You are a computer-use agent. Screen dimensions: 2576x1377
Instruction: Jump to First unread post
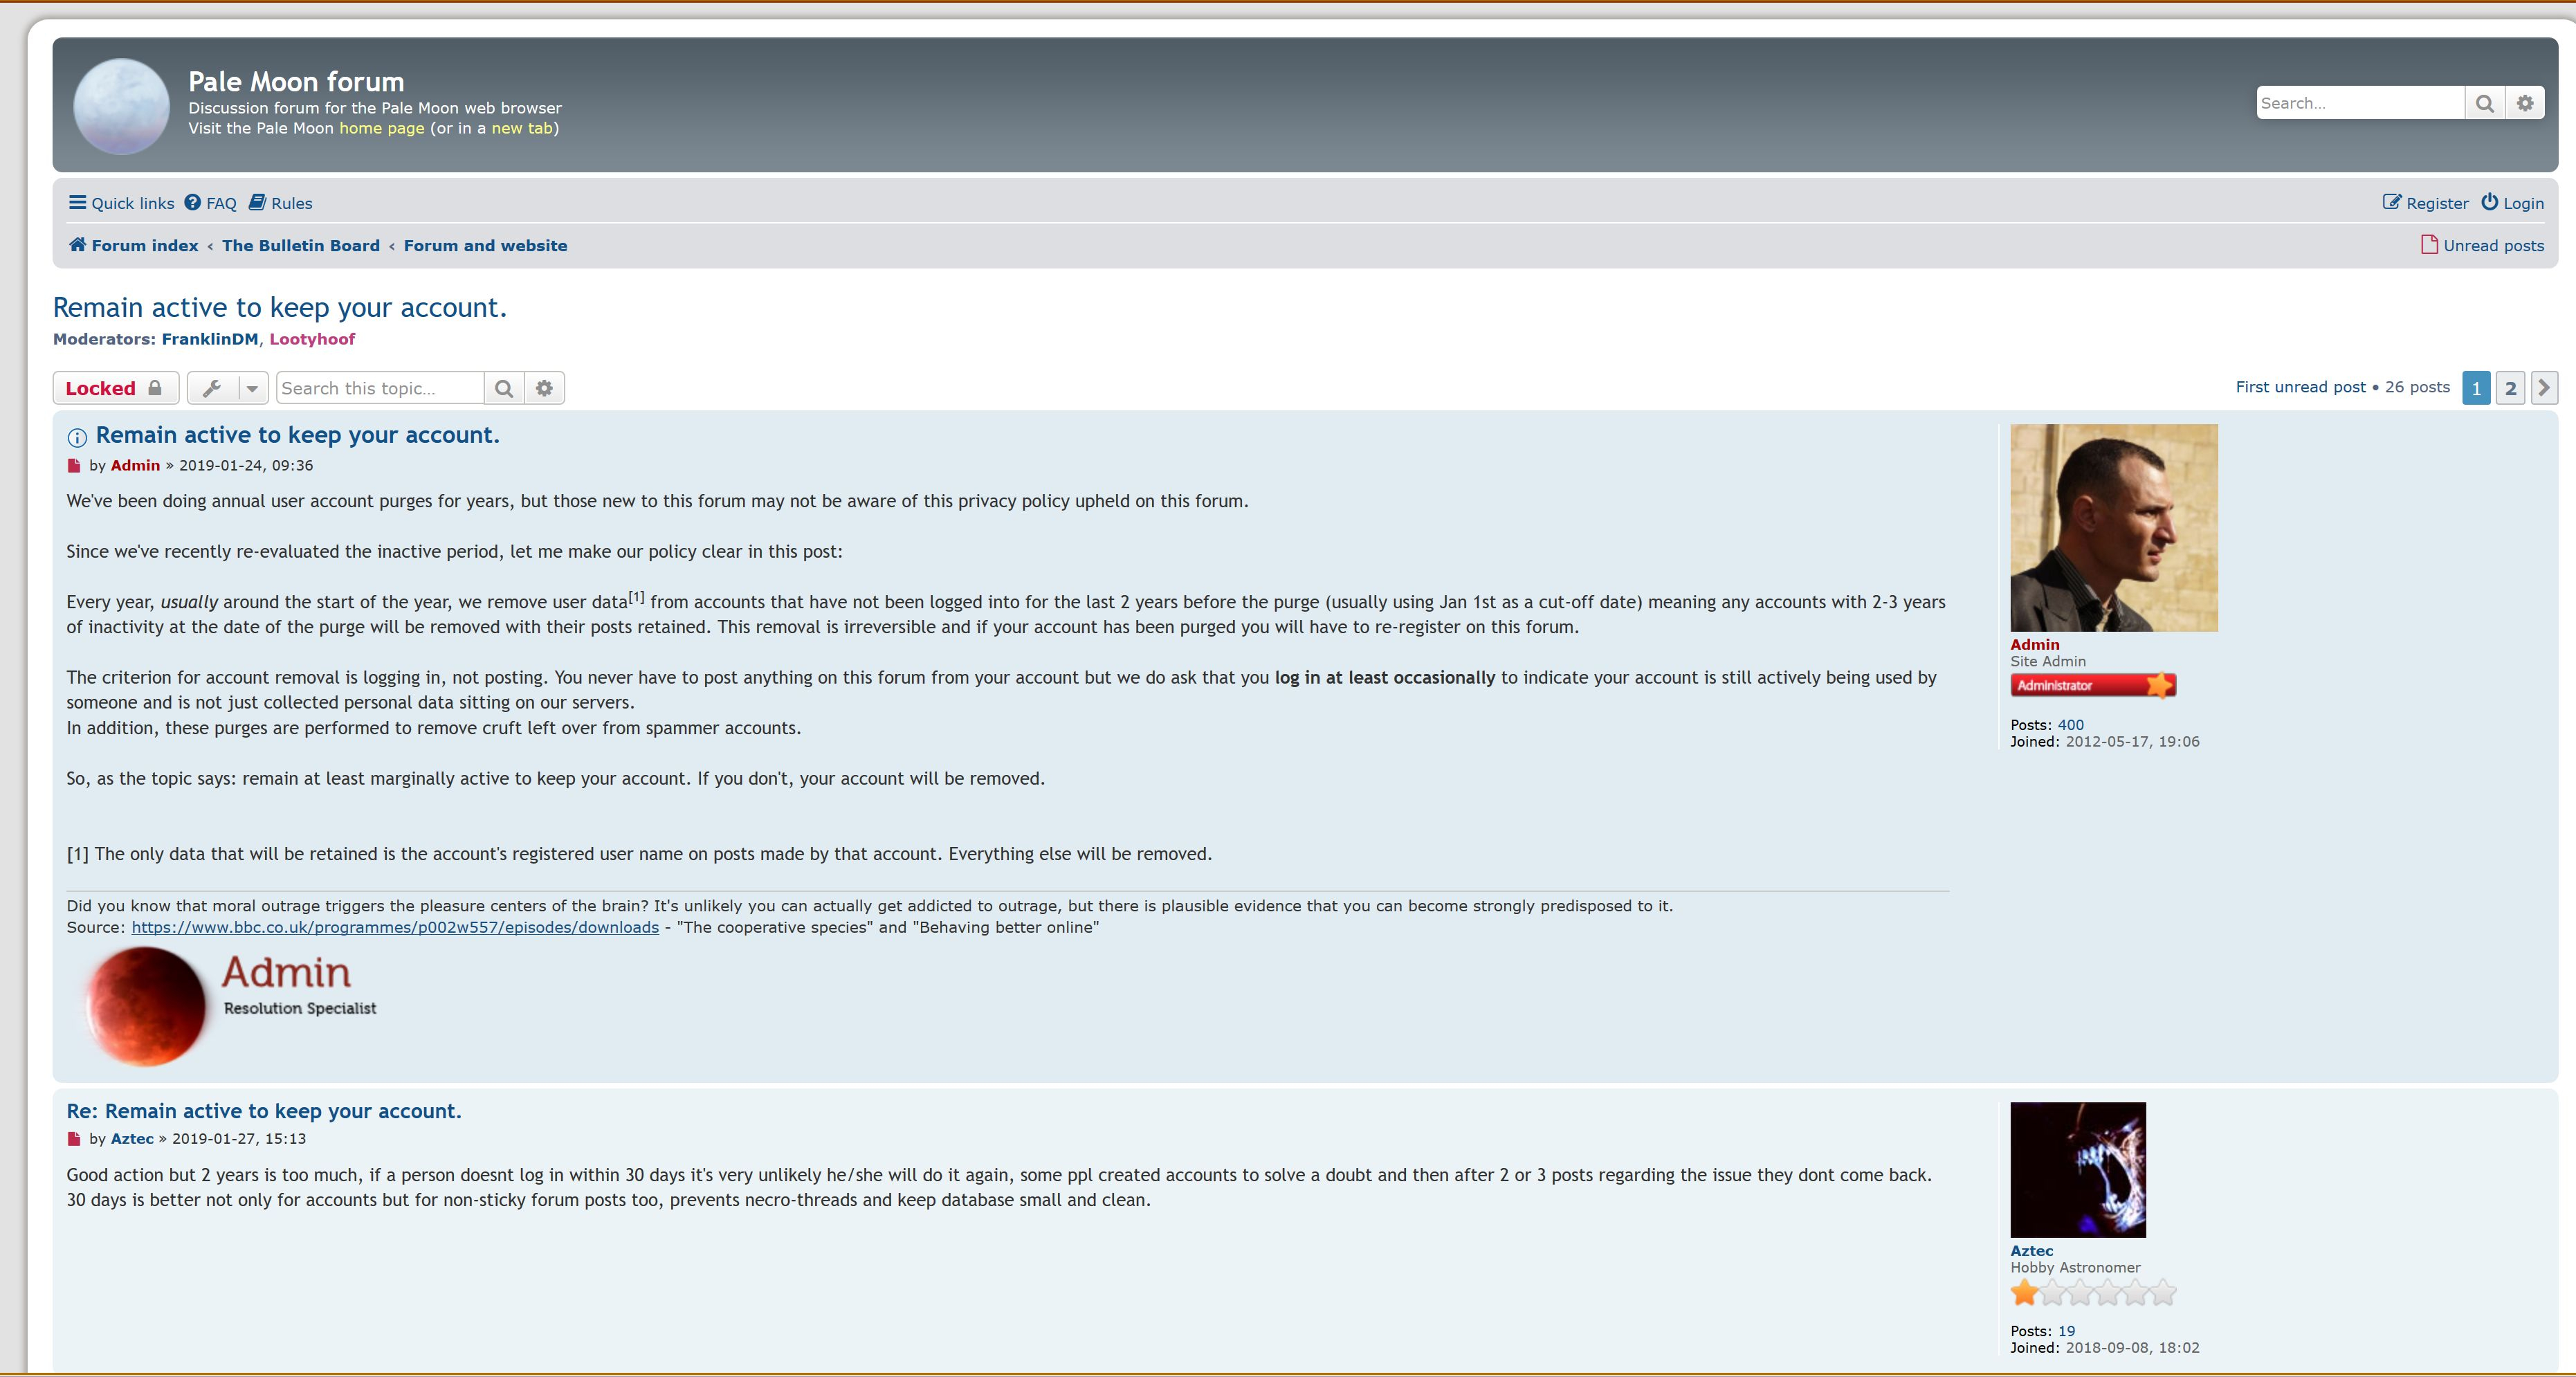[x=2300, y=387]
